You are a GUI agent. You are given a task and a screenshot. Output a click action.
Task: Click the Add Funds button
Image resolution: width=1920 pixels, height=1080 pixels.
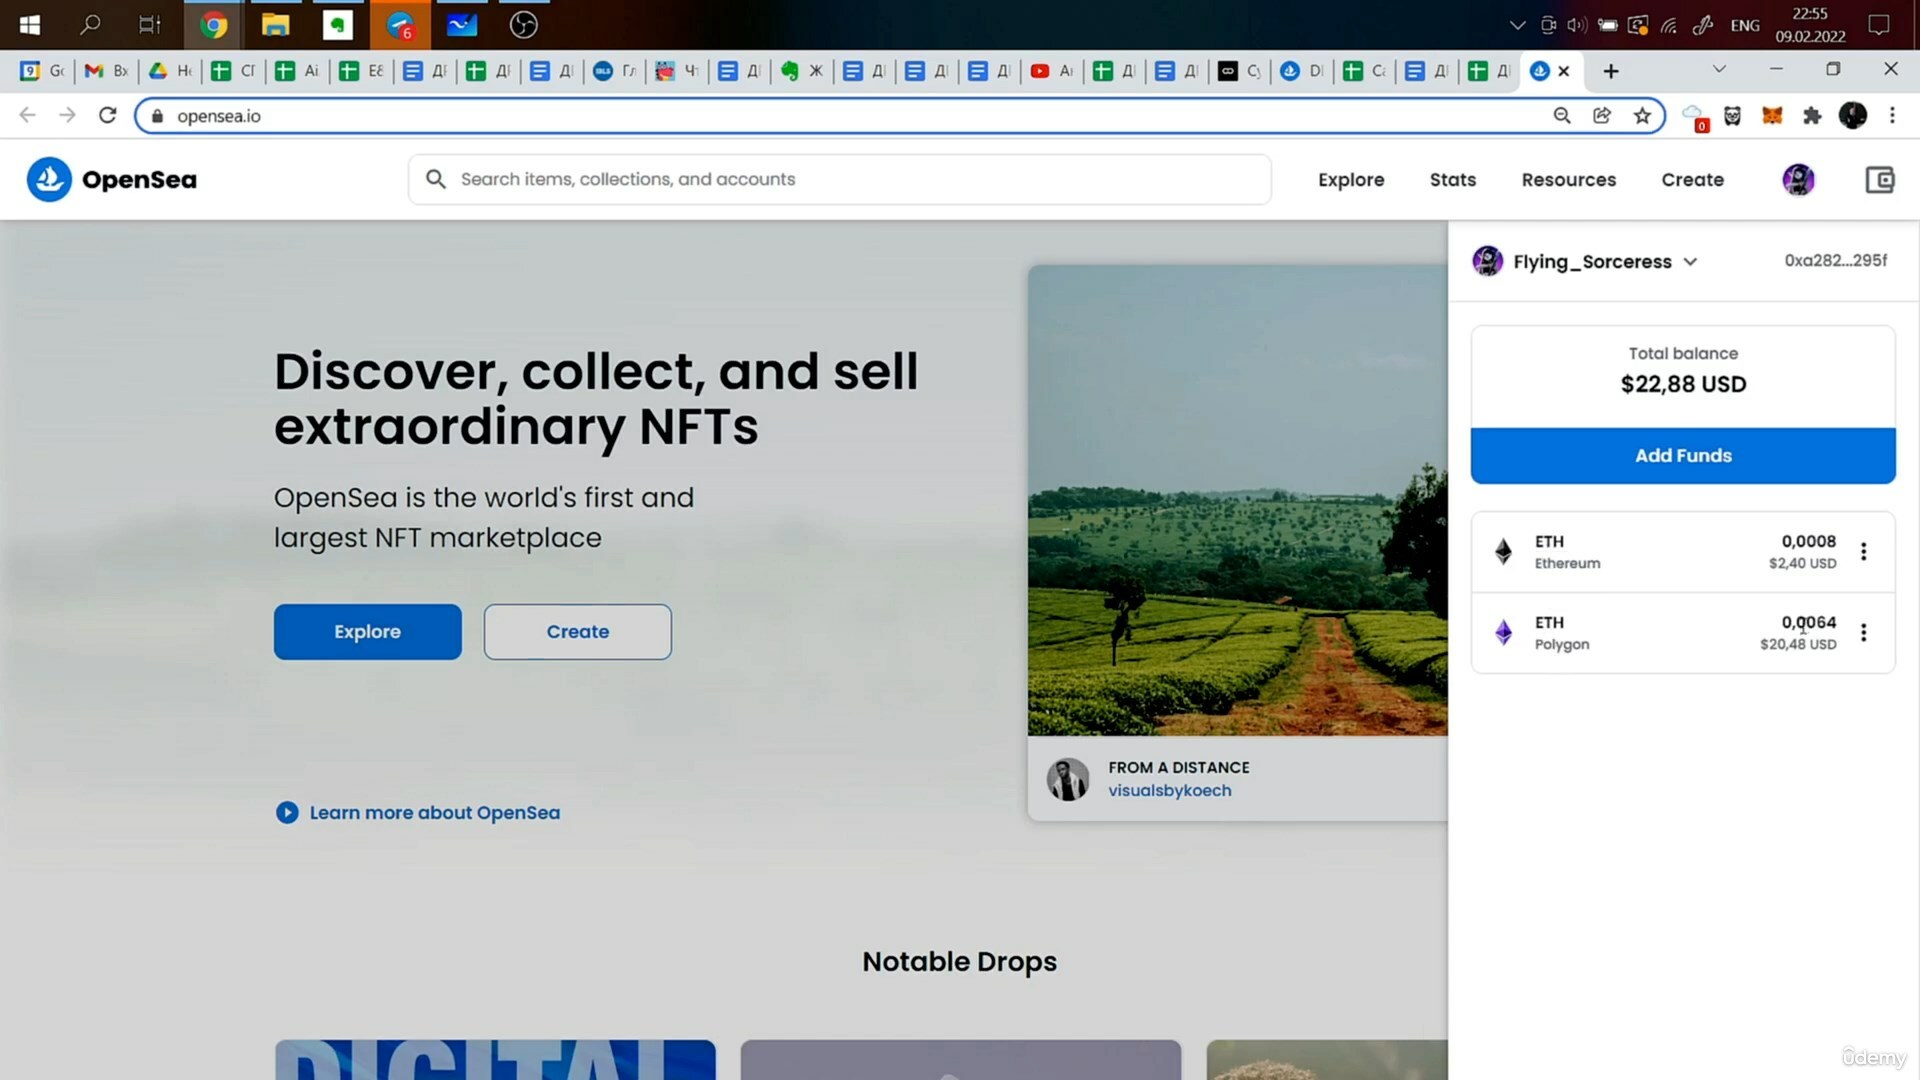pyautogui.click(x=1683, y=456)
